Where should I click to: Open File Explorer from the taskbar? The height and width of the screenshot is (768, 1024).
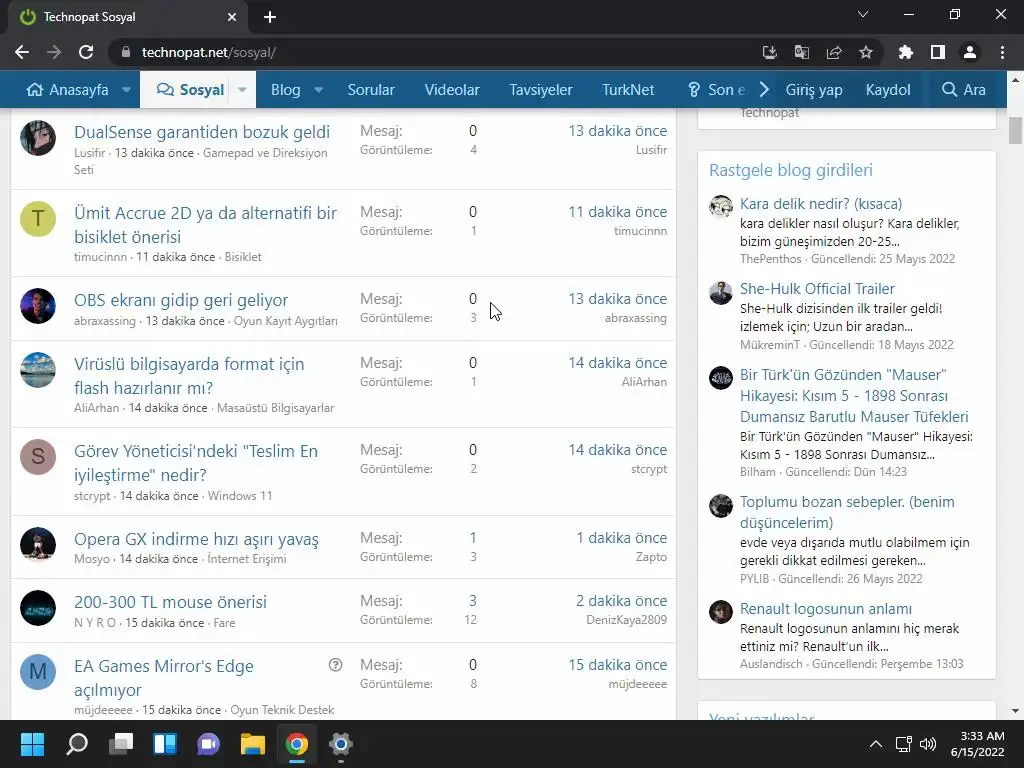[253, 744]
